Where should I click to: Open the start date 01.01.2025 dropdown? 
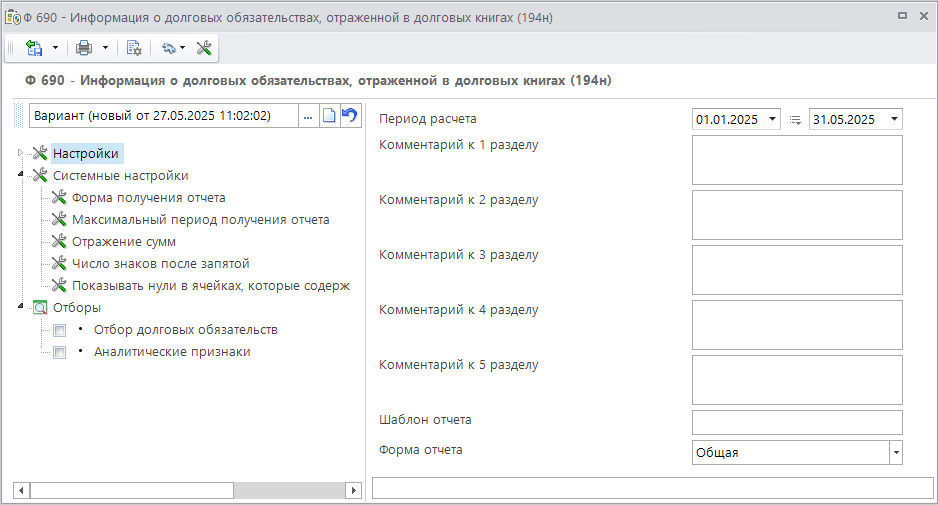tap(772, 120)
